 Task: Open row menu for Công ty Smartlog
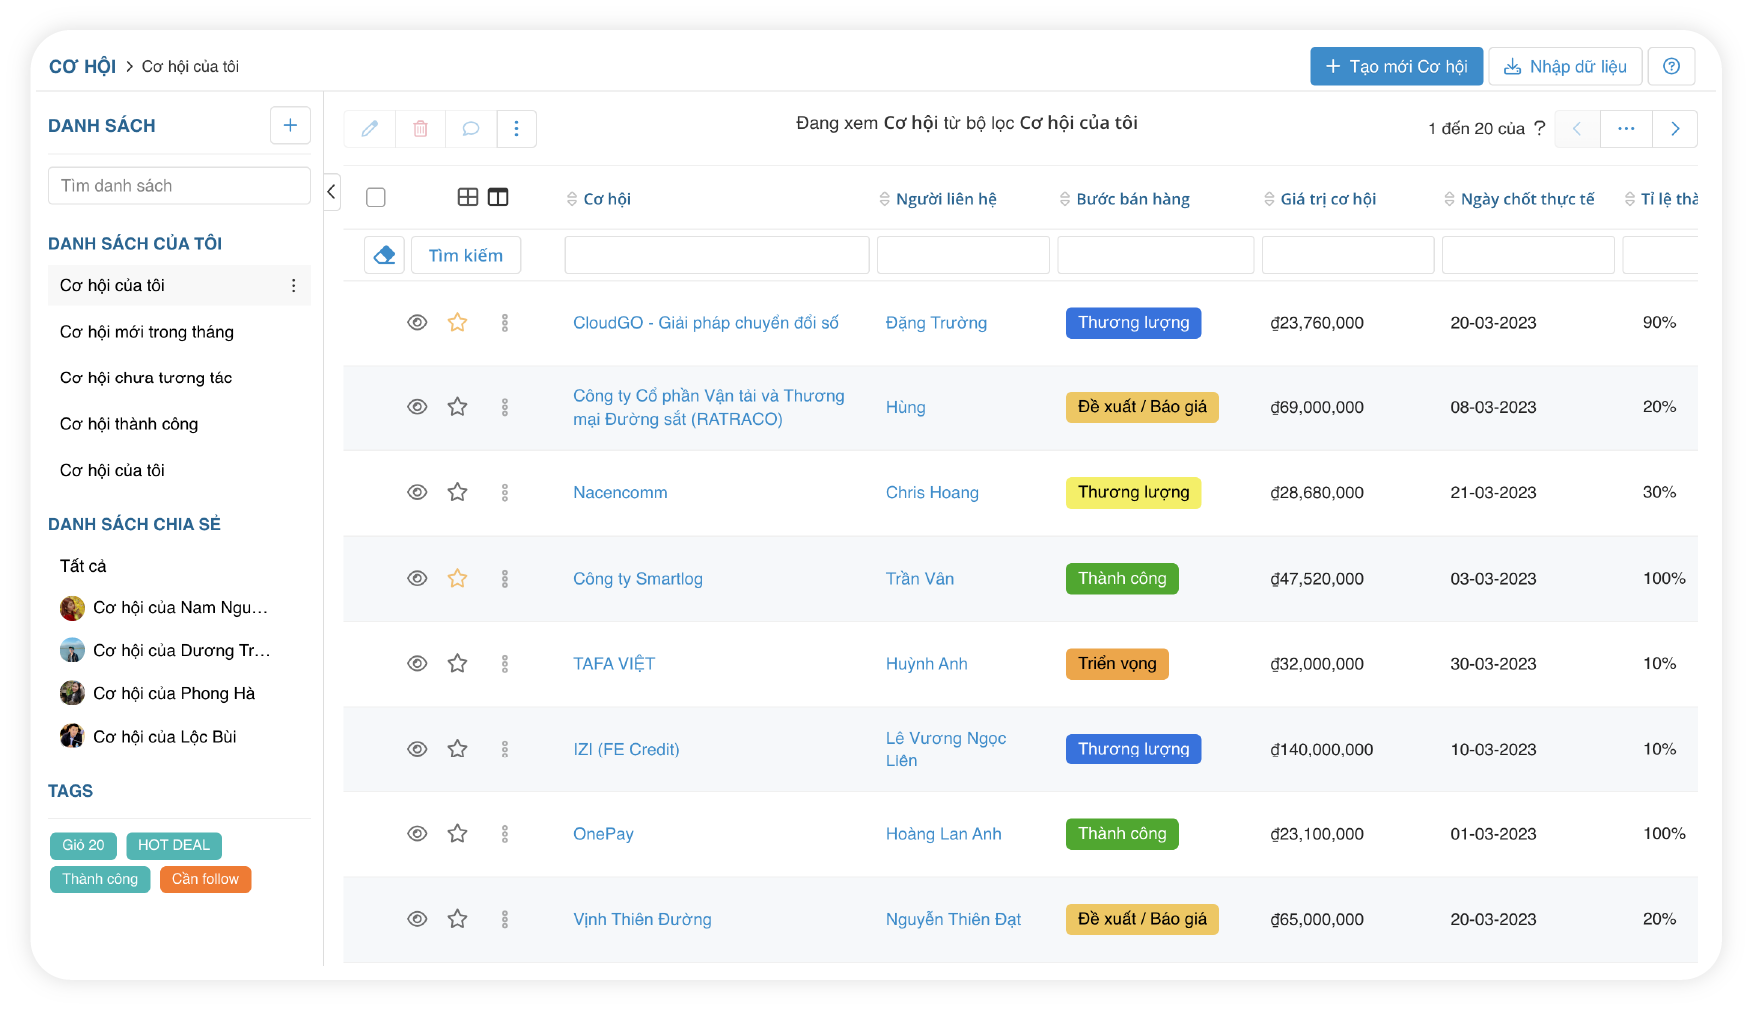pyautogui.click(x=505, y=579)
